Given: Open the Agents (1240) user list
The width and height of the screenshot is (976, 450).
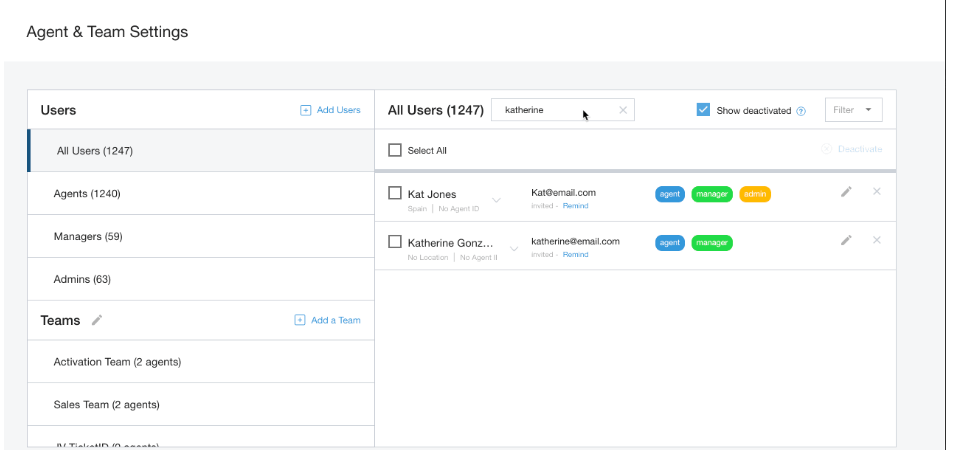Looking at the screenshot, I should [87, 193].
